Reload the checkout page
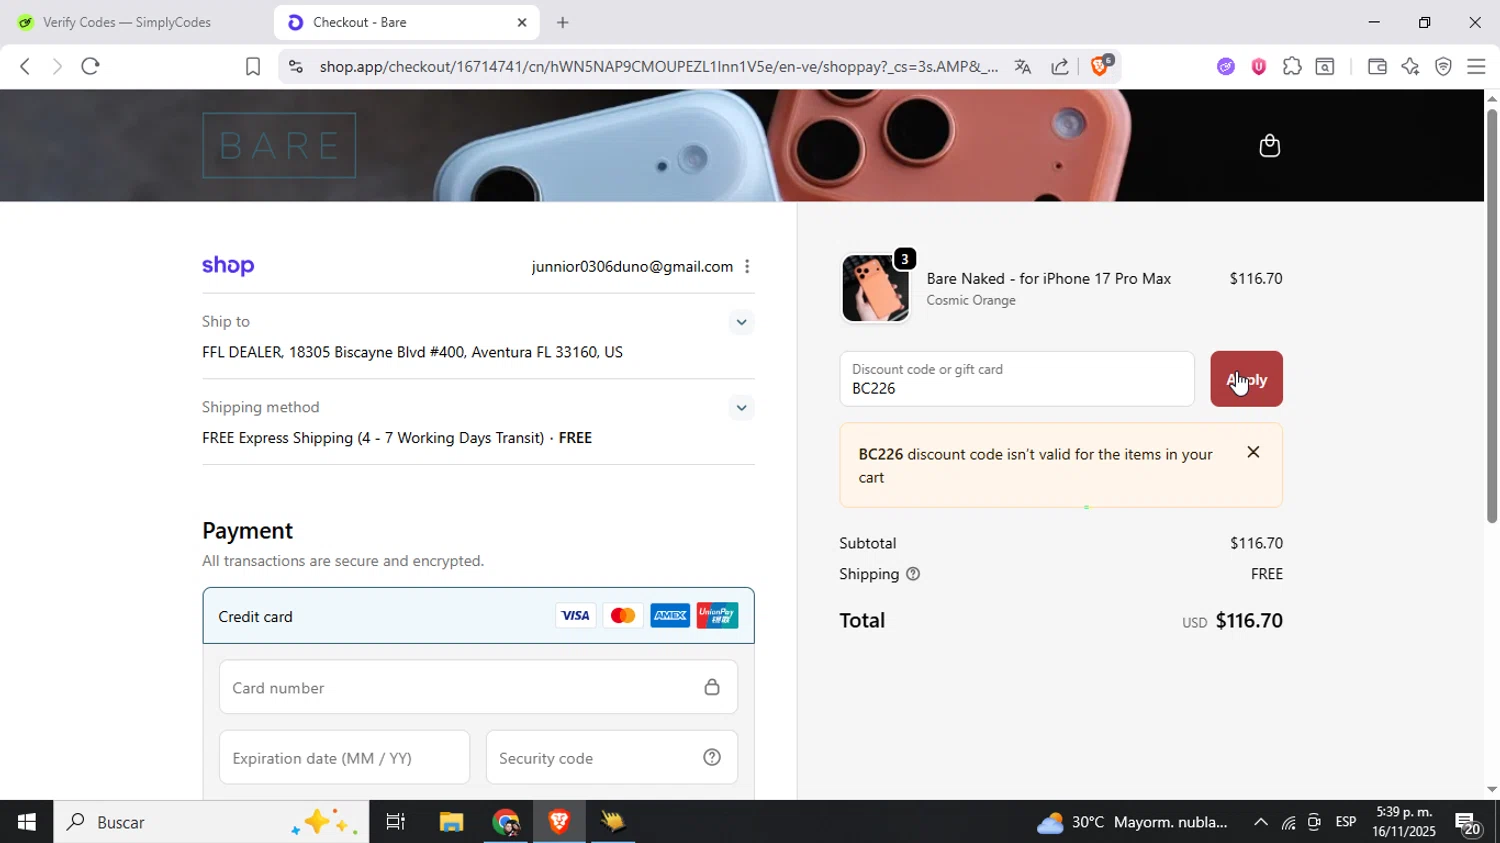This screenshot has height=843, width=1500. click(x=91, y=66)
